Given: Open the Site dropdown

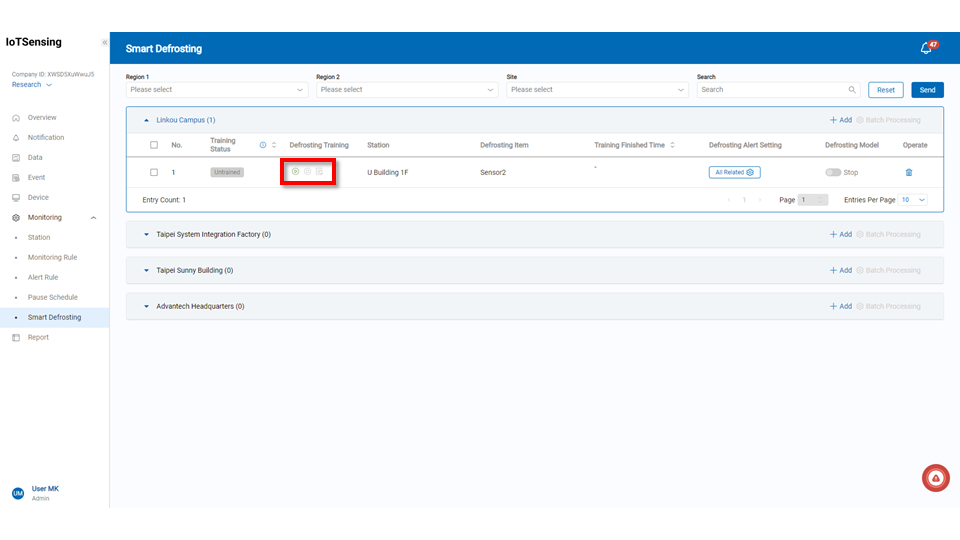Looking at the screenshot, I should [x=597, y=90].
